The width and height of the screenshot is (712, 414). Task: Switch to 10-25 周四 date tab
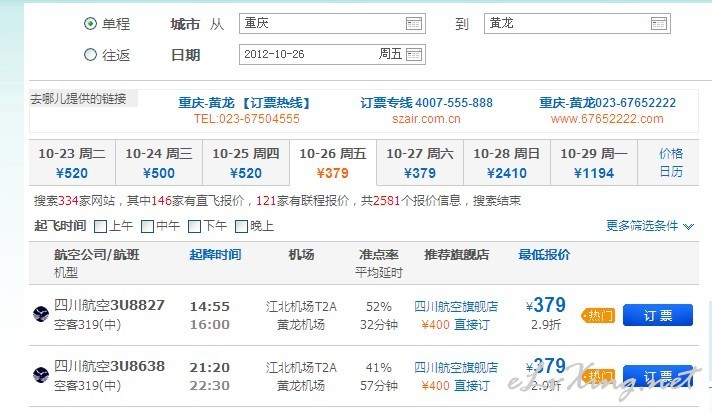point(246,163)
